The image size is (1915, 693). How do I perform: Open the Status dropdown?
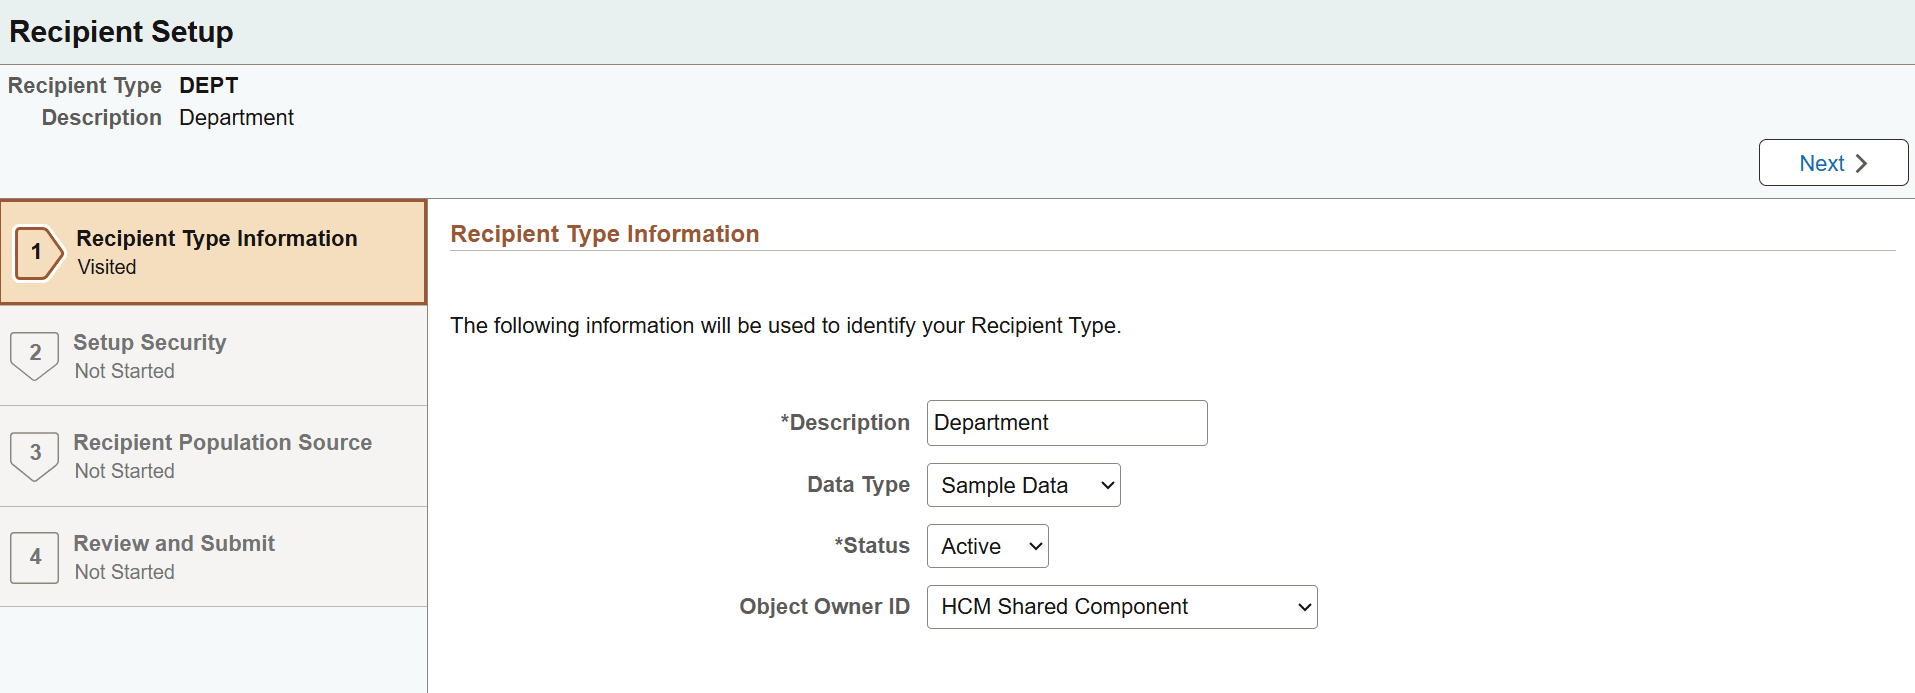tap(986, 546)
